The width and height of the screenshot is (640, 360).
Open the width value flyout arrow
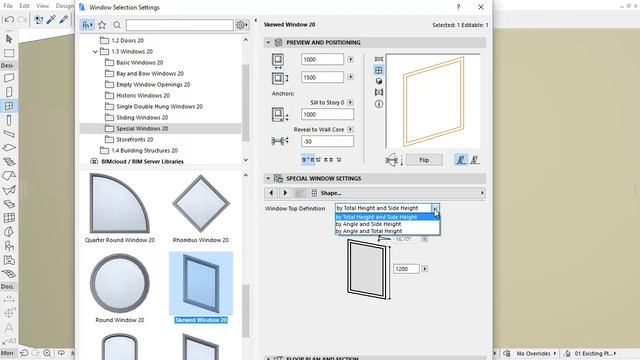350,59
